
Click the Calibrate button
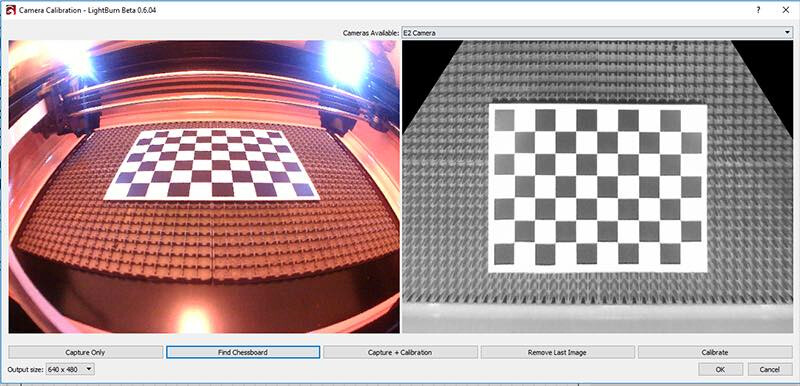715,352
